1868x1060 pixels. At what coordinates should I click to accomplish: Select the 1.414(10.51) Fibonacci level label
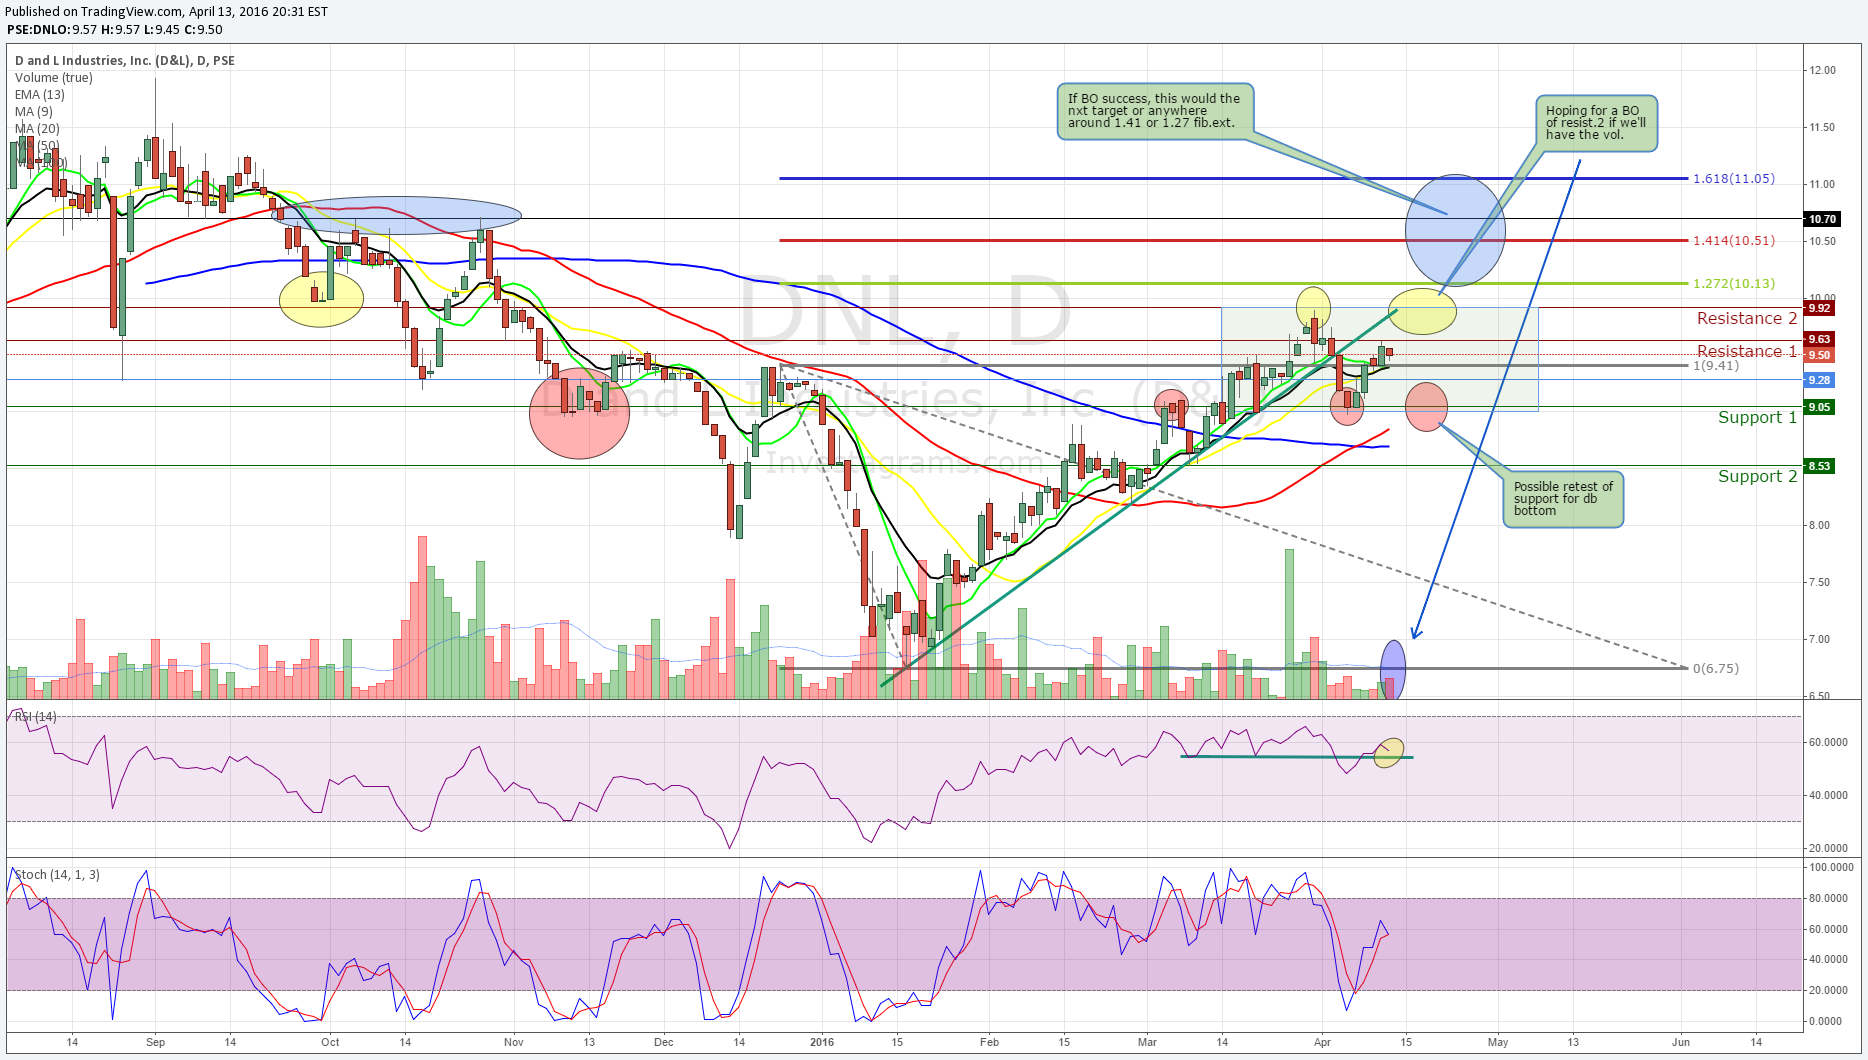point(1734,240)
